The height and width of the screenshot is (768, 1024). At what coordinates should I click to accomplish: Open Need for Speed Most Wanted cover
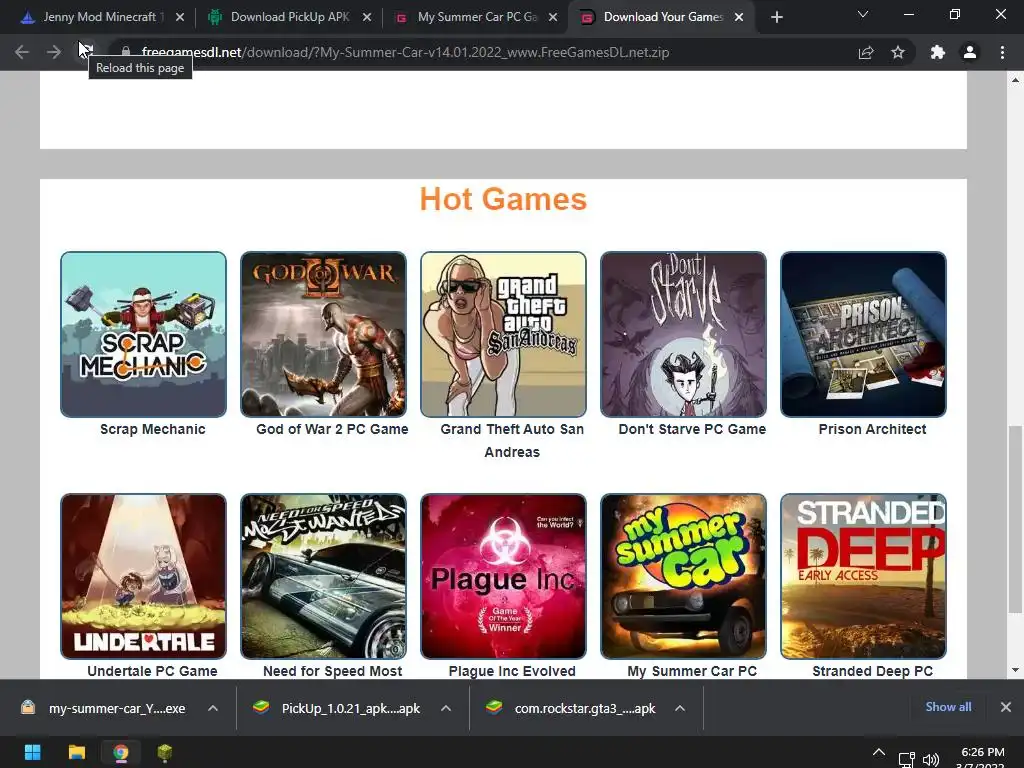click(323, 576)
